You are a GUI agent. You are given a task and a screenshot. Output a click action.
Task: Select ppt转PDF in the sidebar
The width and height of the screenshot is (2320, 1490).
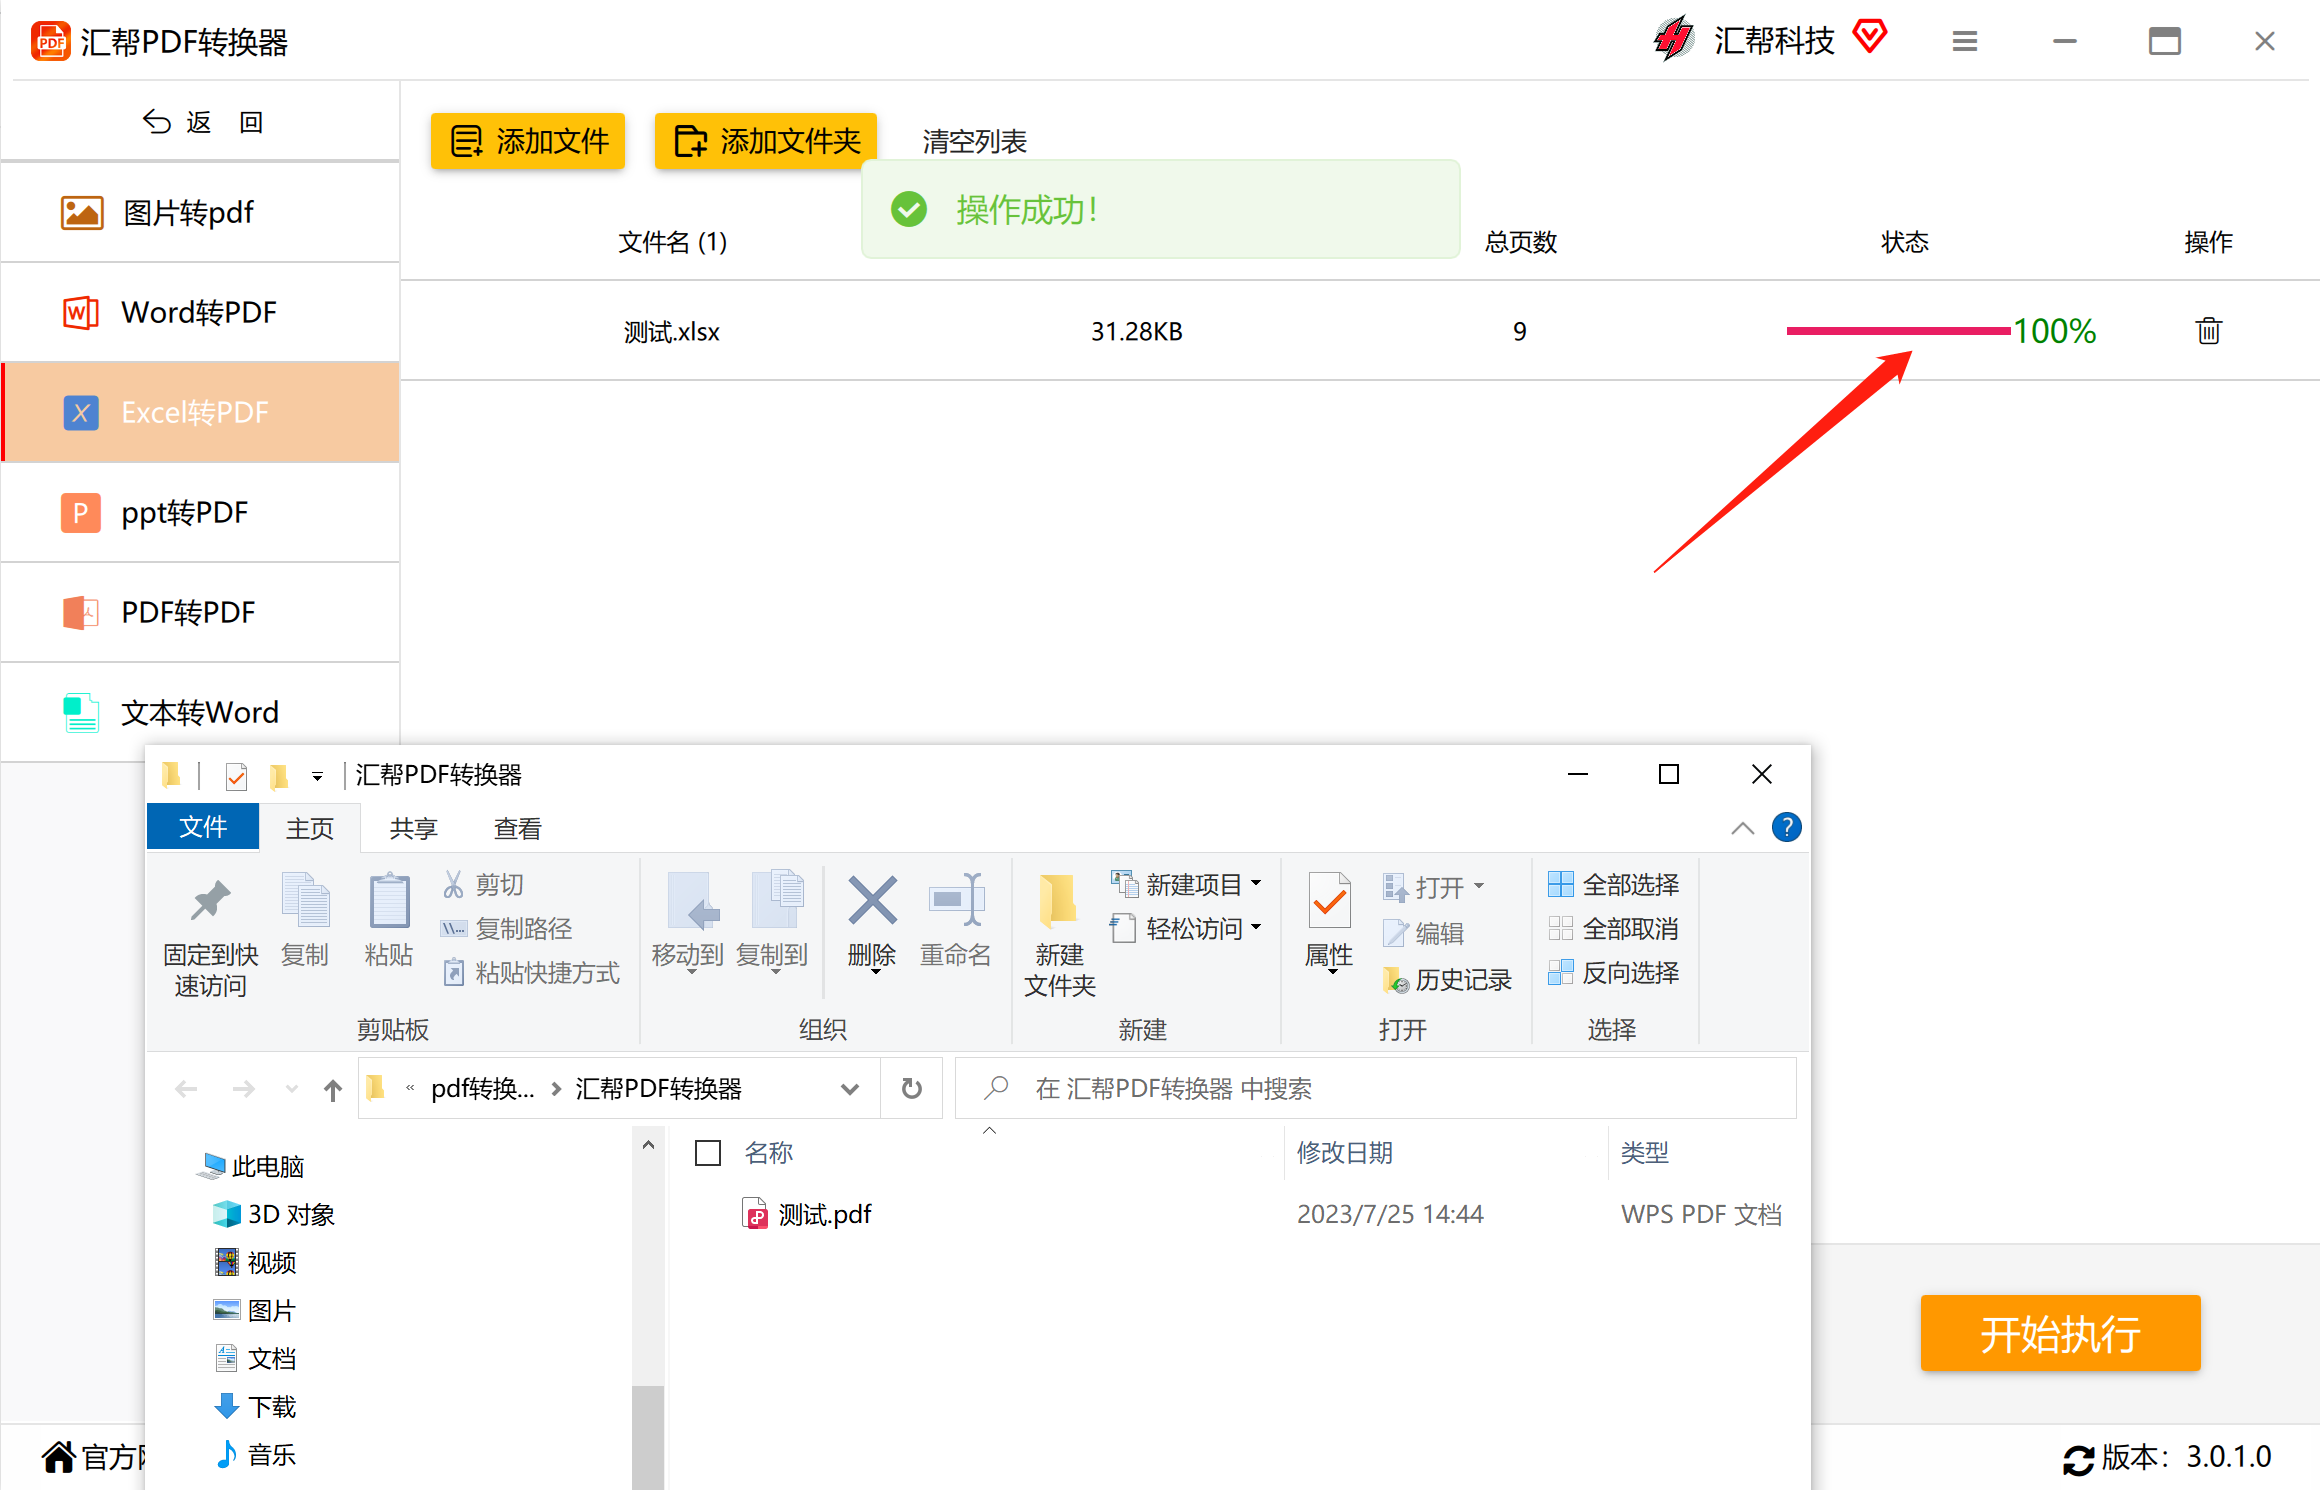click(x=200, y=512)
